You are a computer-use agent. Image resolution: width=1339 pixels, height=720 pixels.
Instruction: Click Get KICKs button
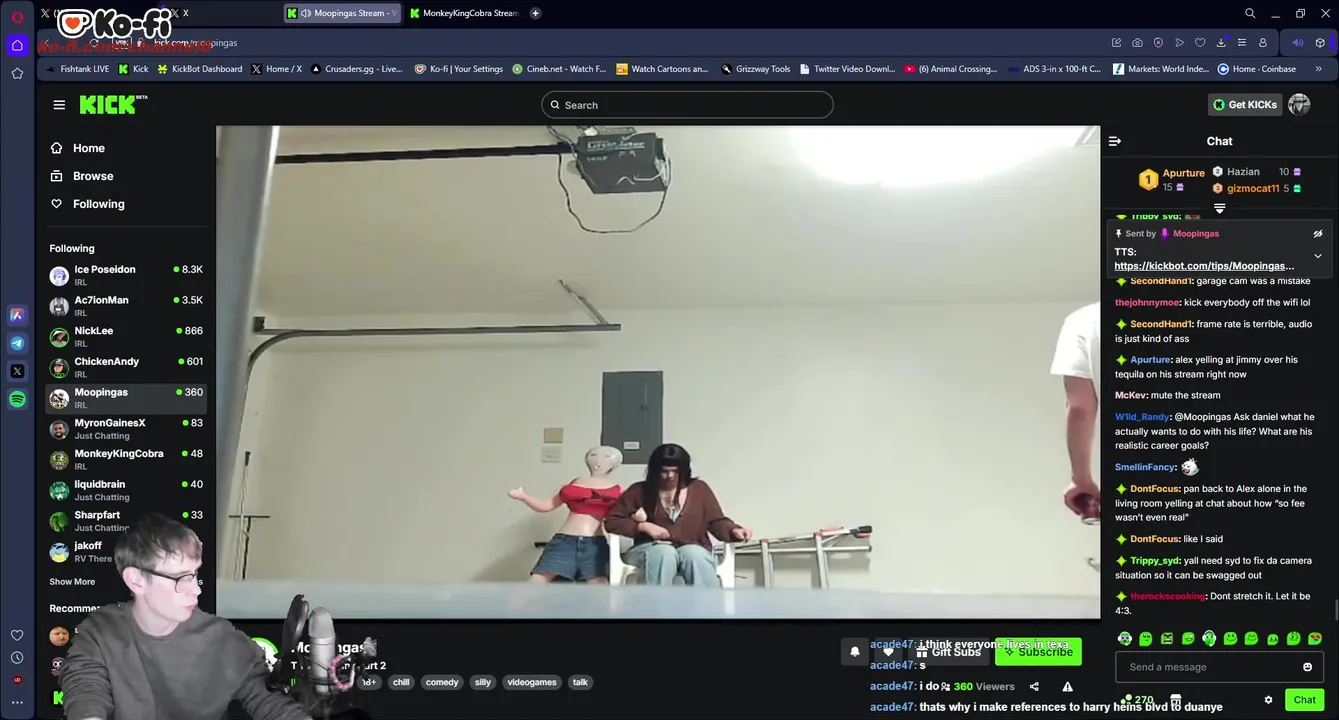point(1243,104)
